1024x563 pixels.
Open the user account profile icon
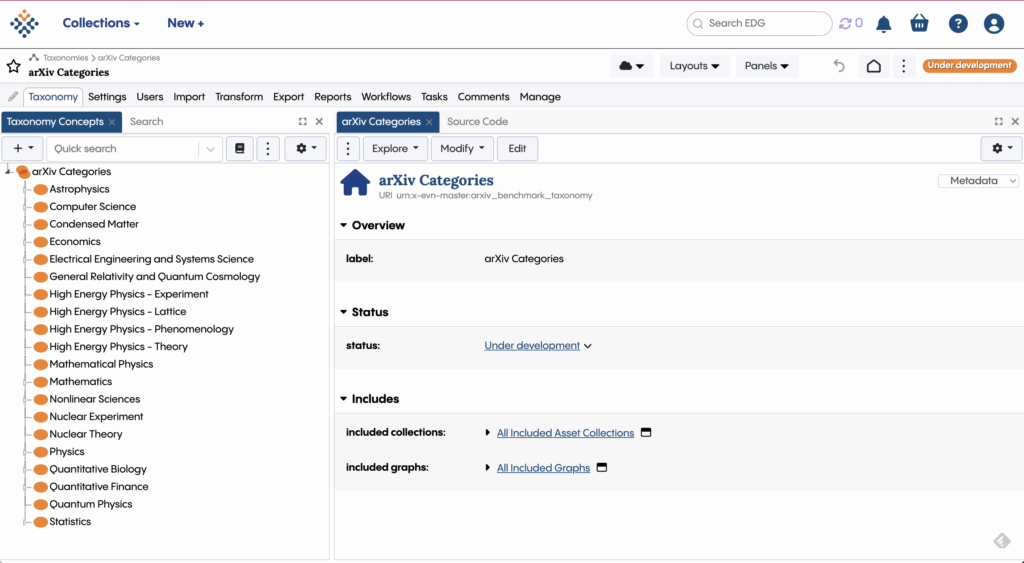coord(993,24)
